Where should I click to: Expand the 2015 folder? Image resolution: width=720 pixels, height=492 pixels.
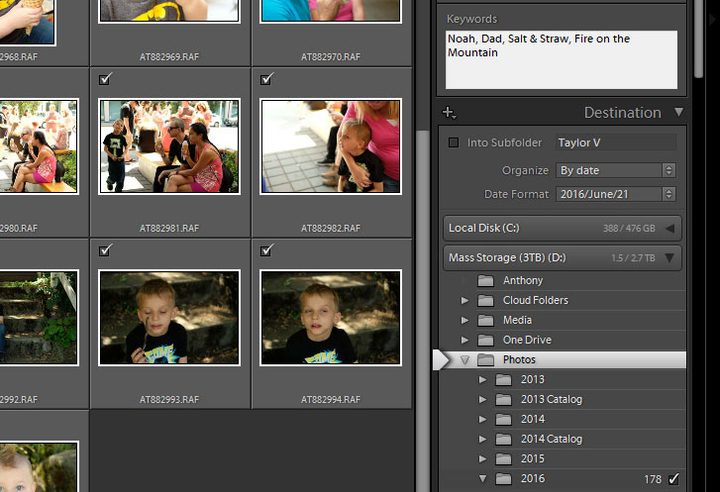point(483,458)
